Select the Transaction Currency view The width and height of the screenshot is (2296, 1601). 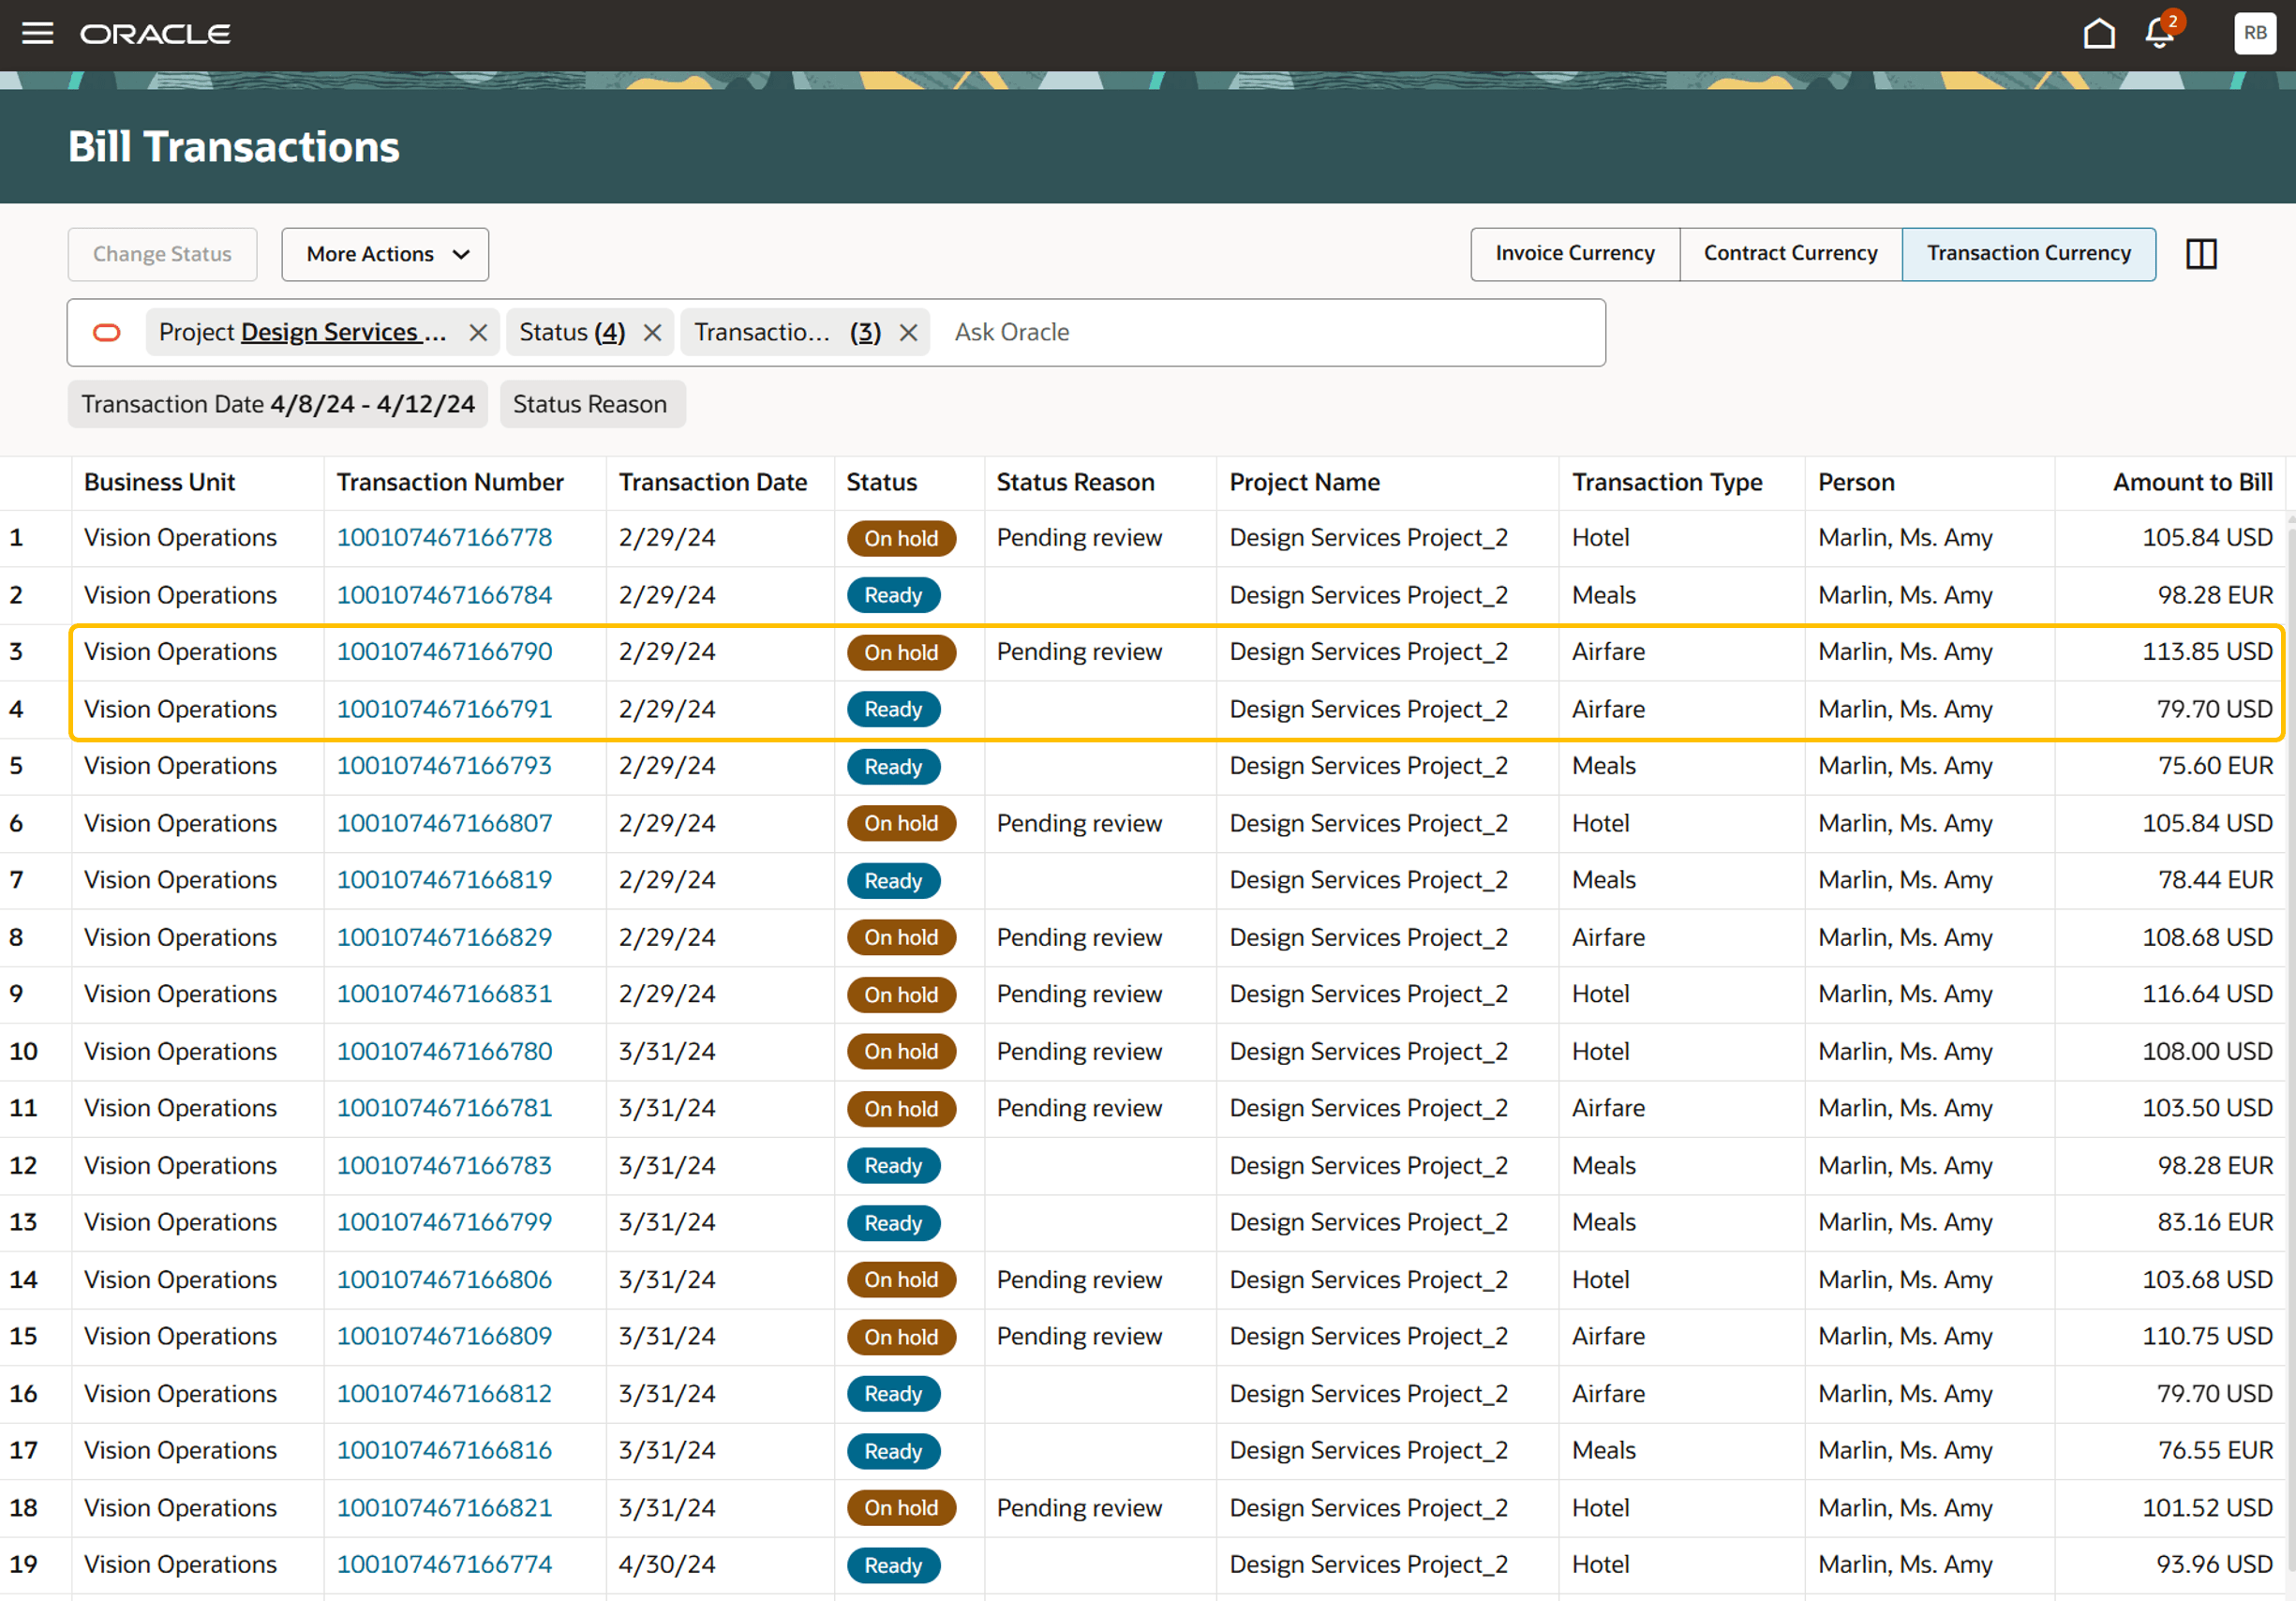(x=2028, y=254)
